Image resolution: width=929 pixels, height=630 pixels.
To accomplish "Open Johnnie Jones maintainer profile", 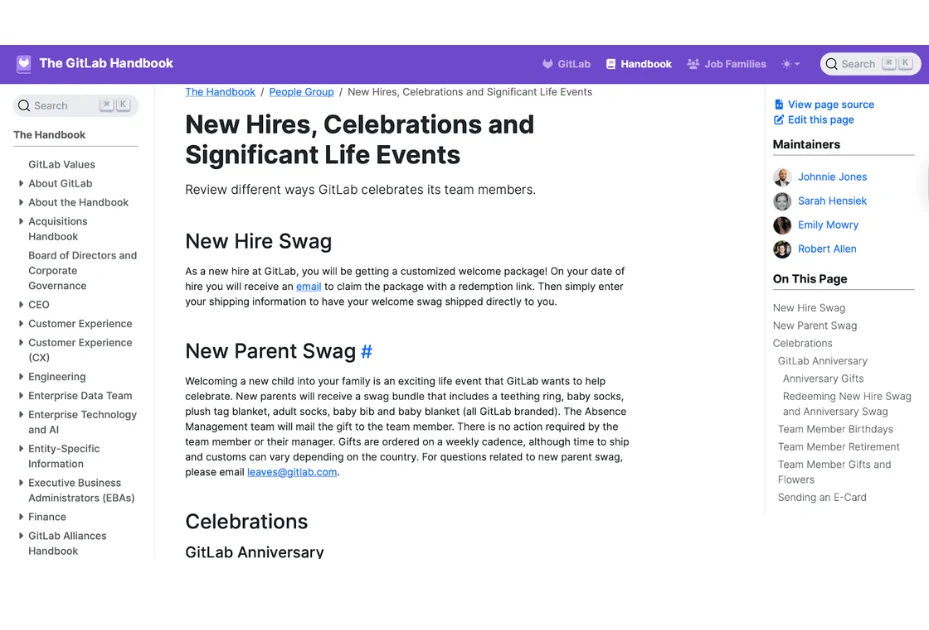I will coord(832,177).
